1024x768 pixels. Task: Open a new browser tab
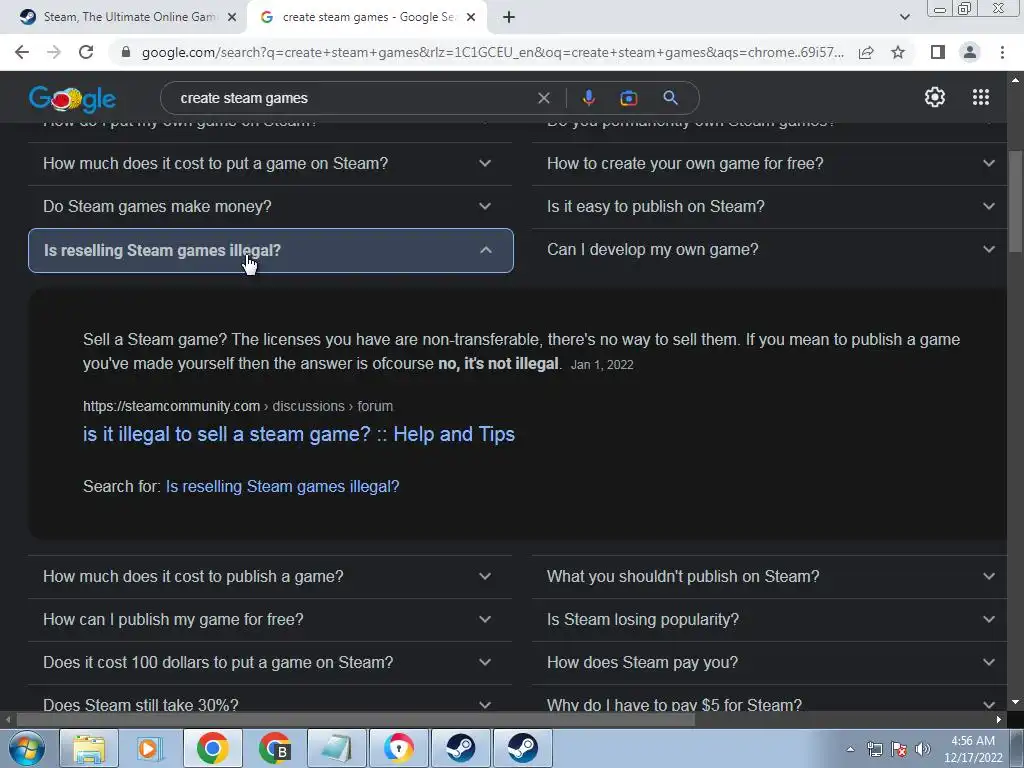point(509,17)
